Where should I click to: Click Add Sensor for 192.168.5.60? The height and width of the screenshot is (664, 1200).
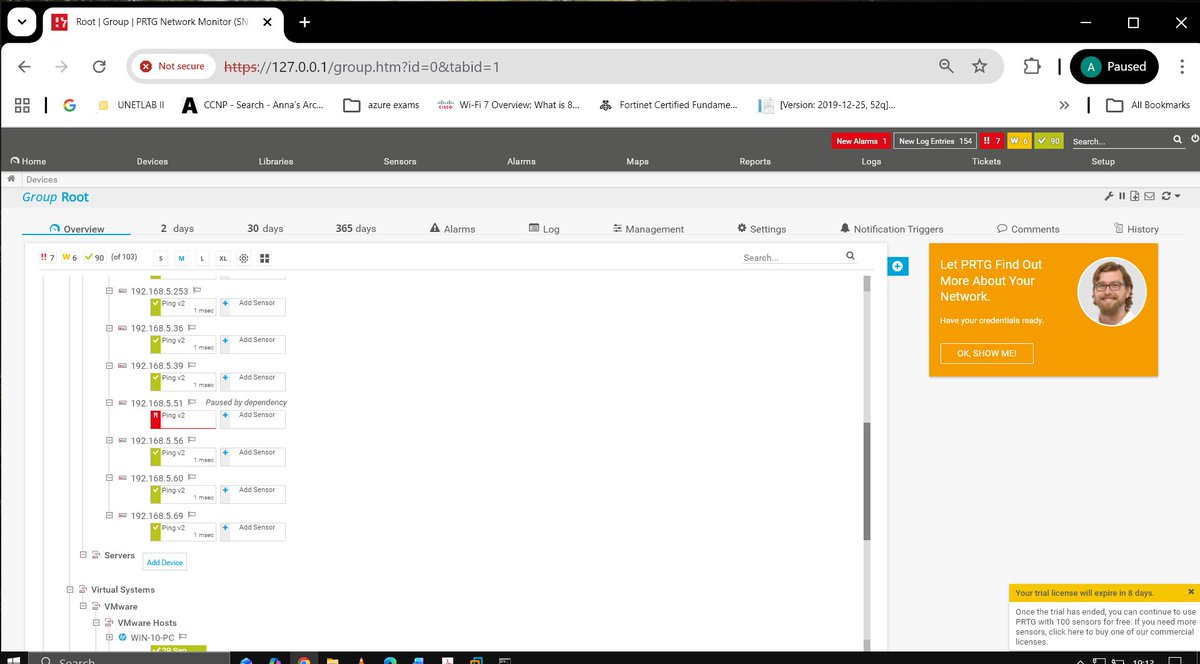click(x=253, y=494)
